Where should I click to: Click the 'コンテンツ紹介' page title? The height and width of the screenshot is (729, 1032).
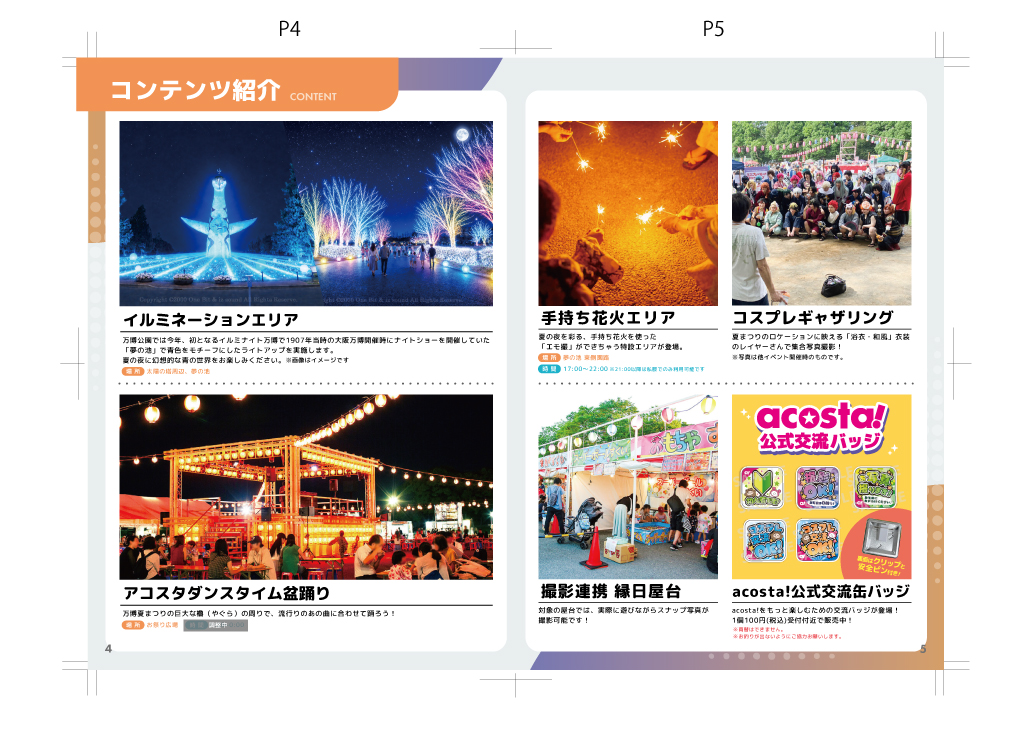pyautogui.click(x=195, y=89)
